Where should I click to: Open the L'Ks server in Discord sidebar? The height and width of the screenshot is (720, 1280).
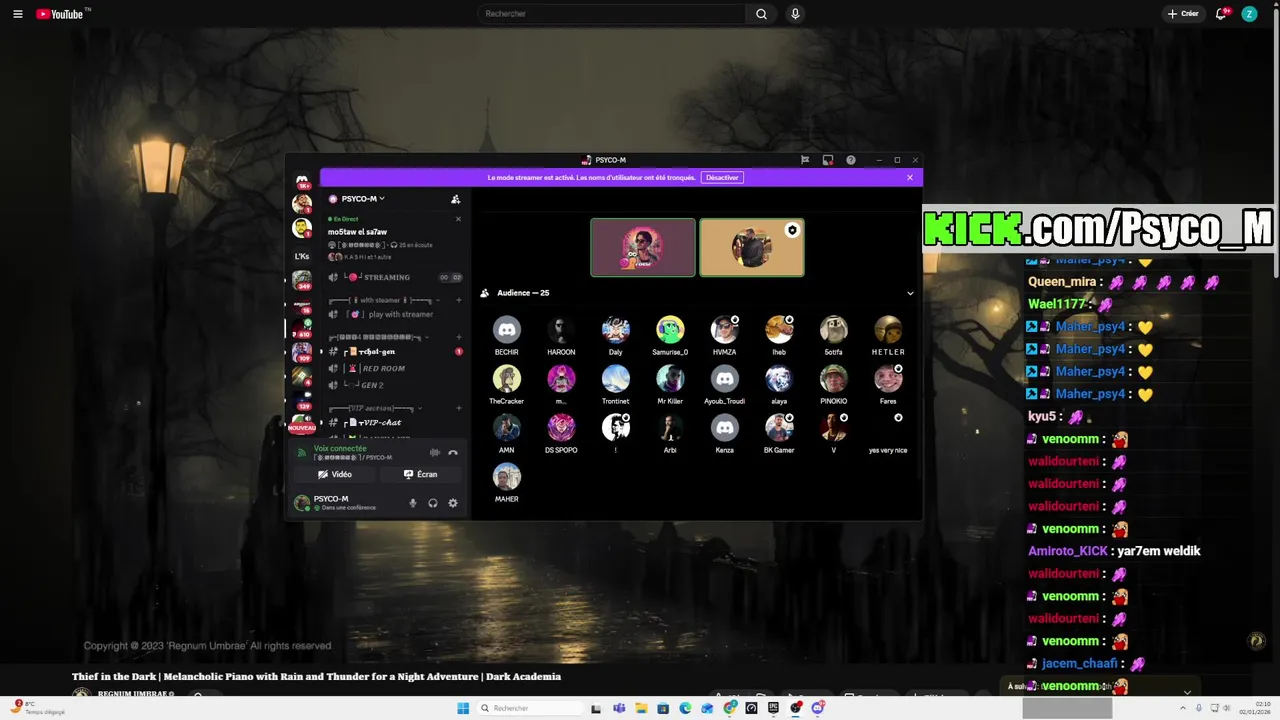pos(302,256)
